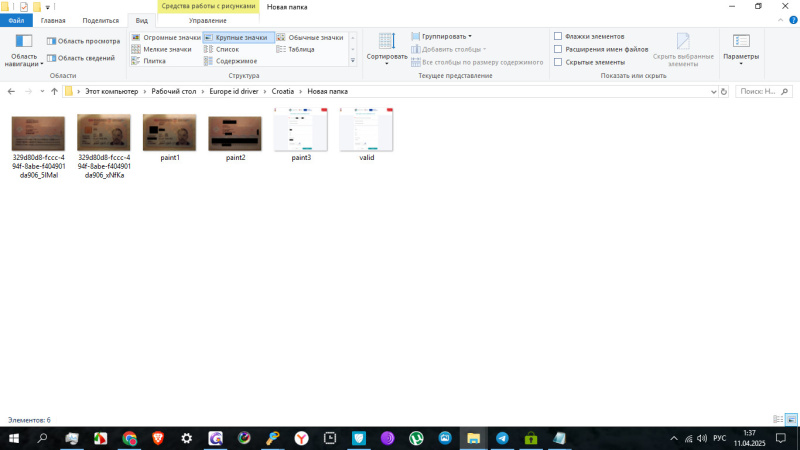This screenshot has height=450, width=800.
Task: Click Скрыть выбранные элементы icon
Action: (x=684, y=47)
